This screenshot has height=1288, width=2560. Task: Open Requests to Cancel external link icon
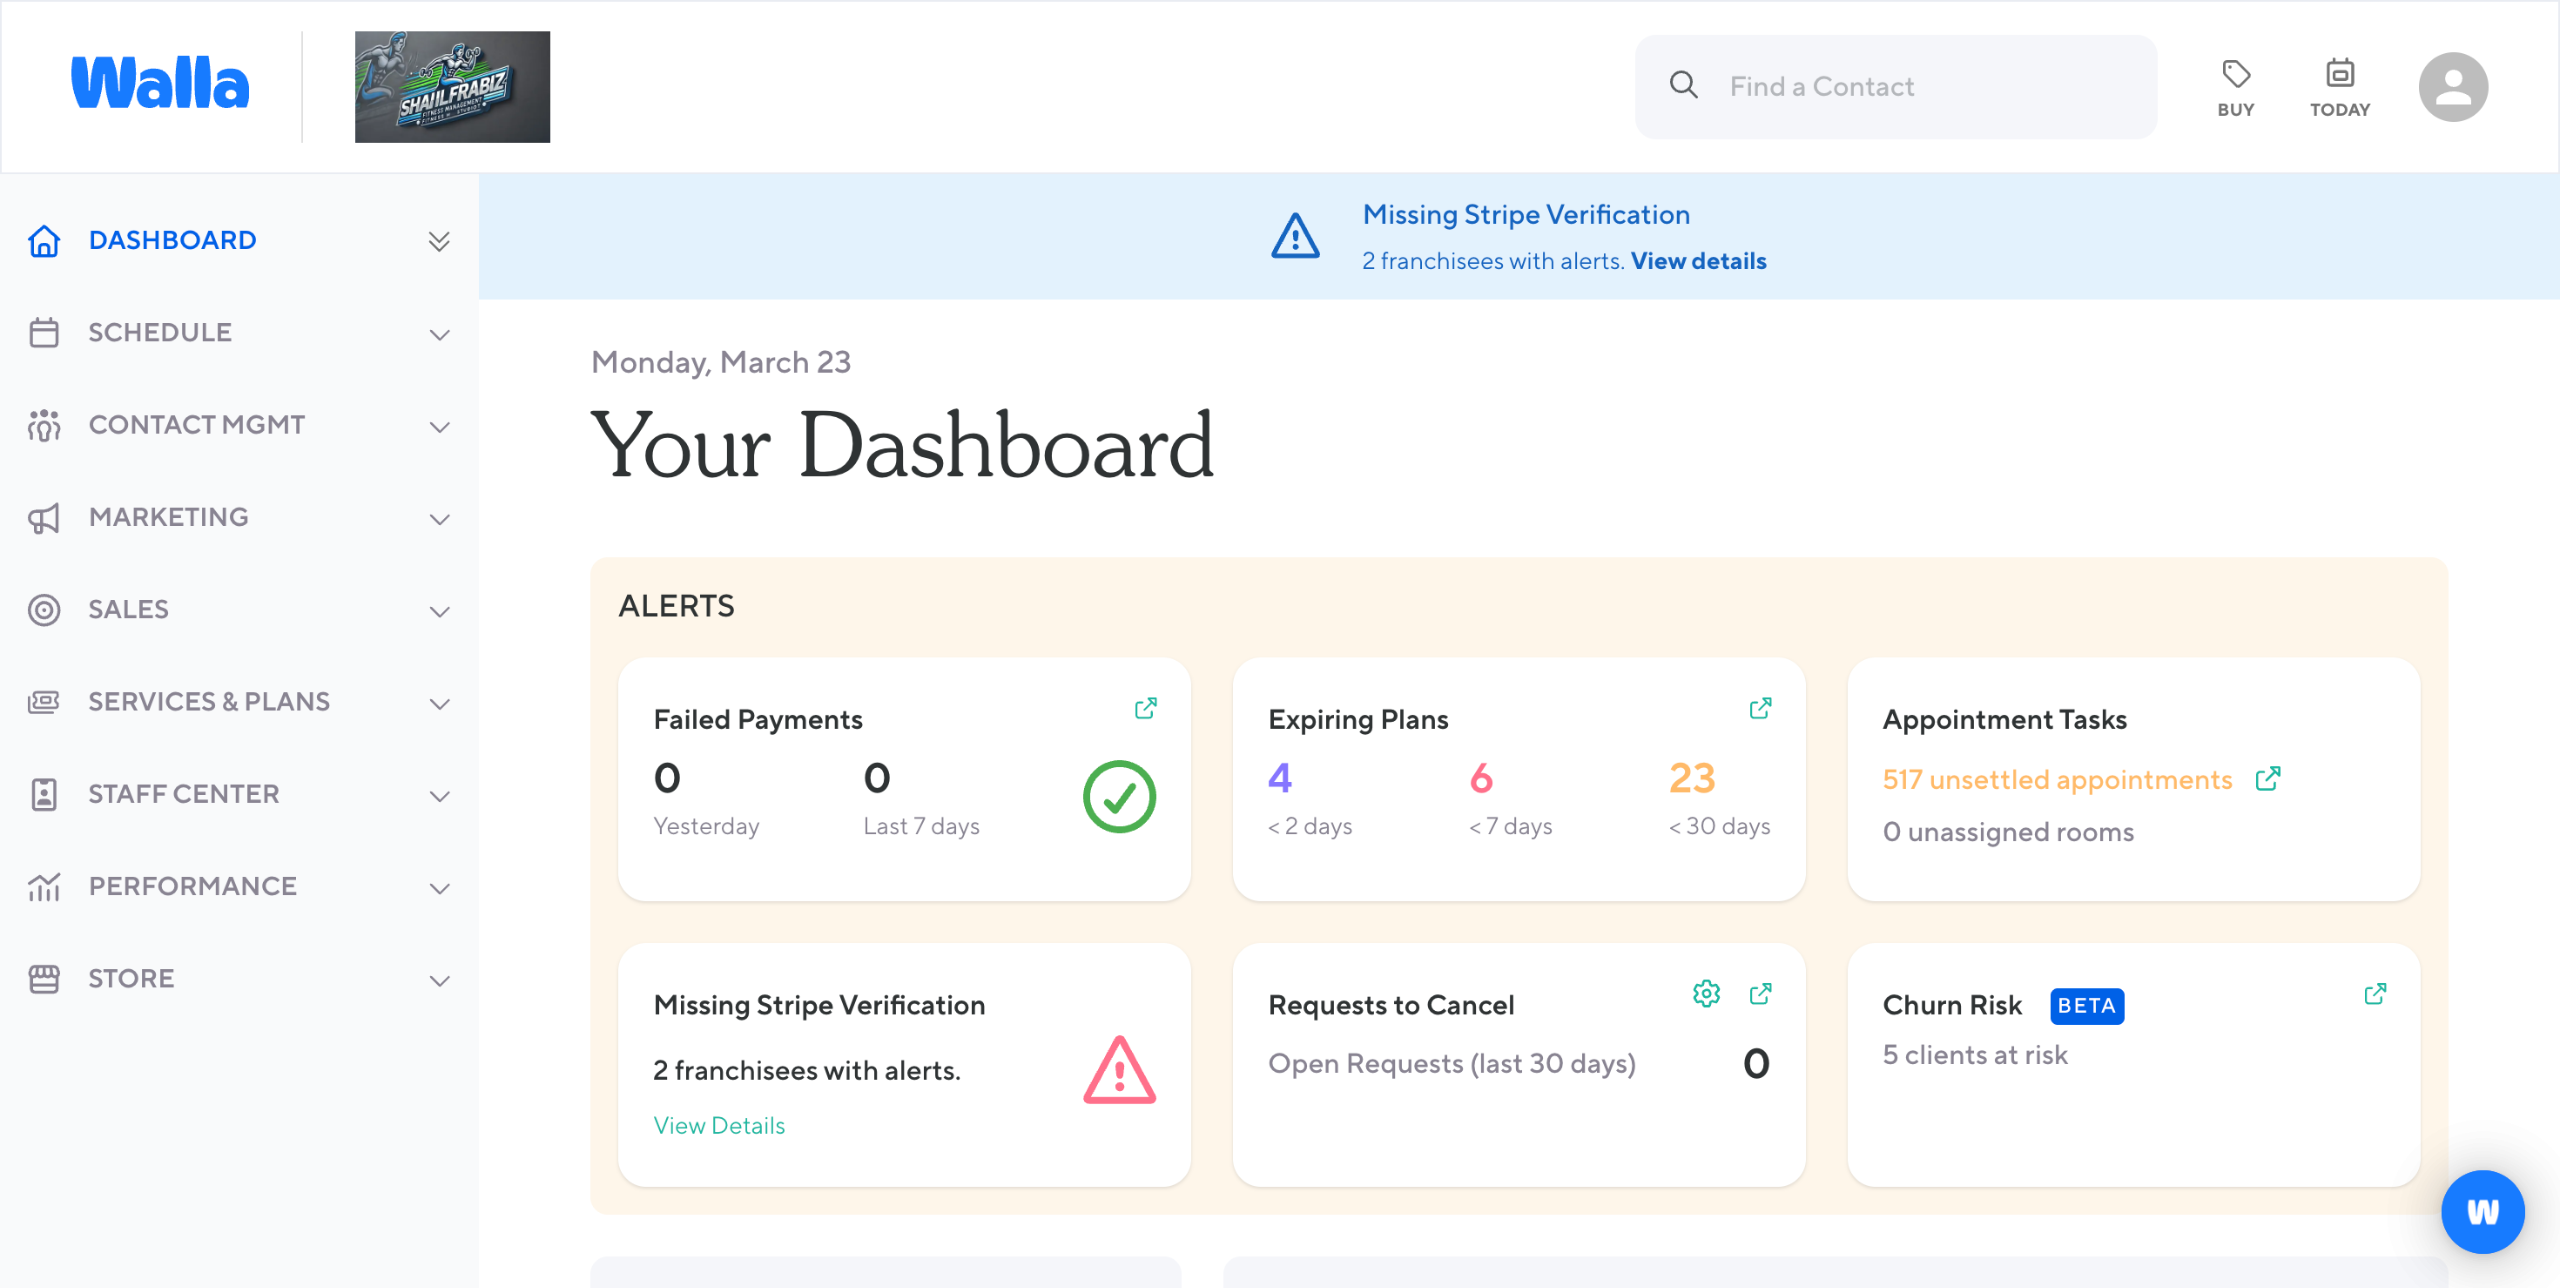tap(1760, 994)
